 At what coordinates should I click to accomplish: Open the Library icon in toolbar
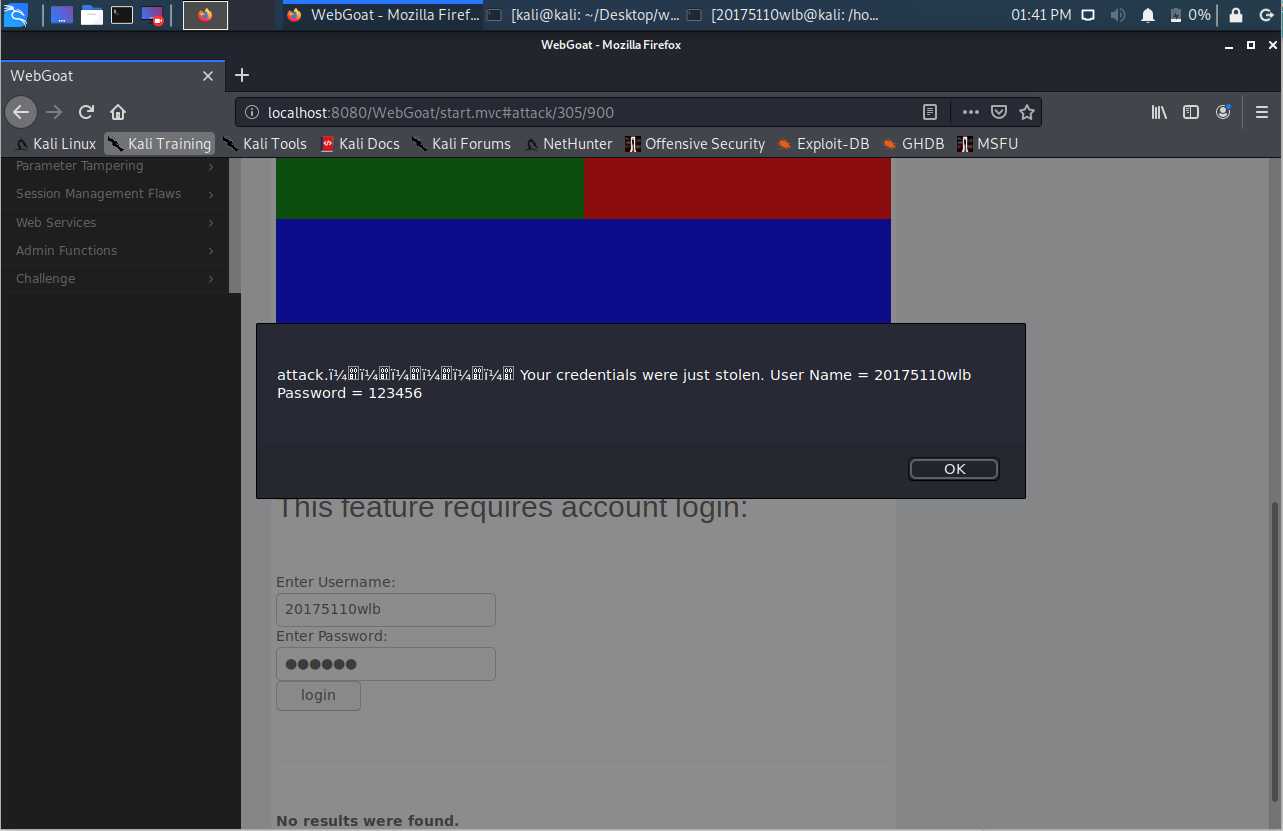coord(1159,112)
